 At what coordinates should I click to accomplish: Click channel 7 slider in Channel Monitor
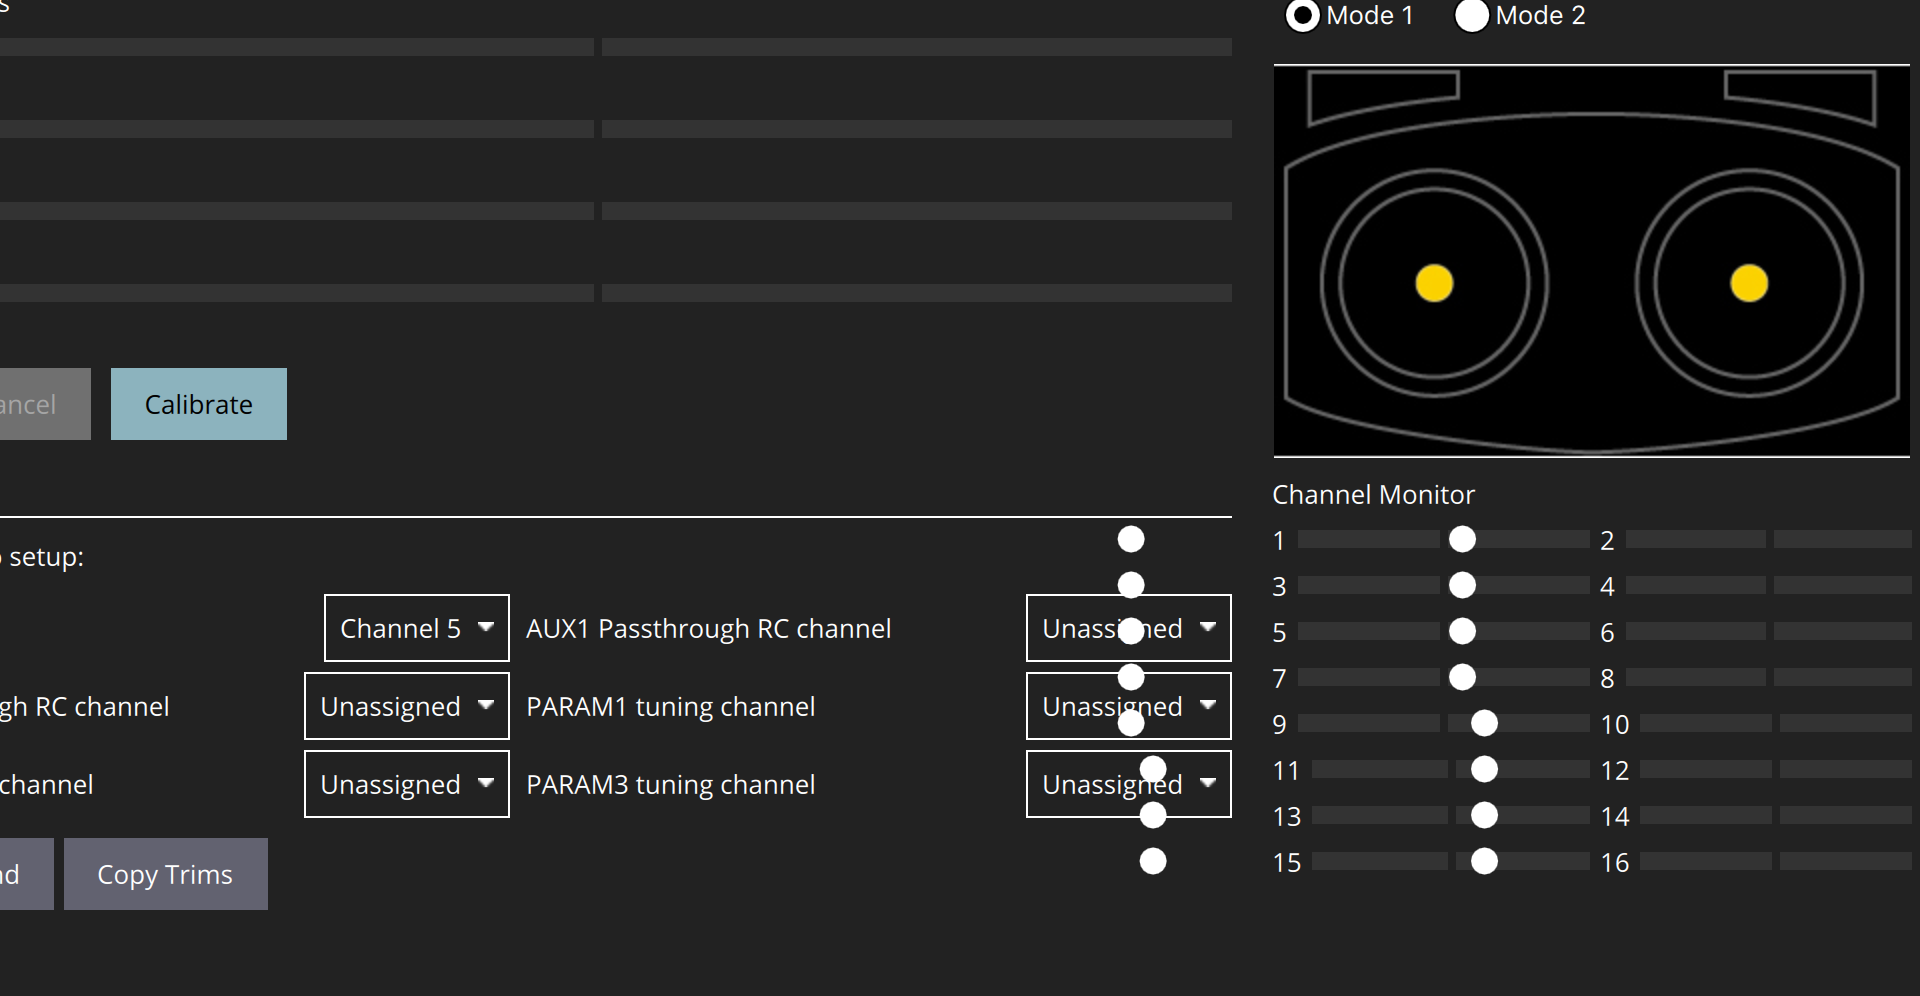tap(1462, 677)
